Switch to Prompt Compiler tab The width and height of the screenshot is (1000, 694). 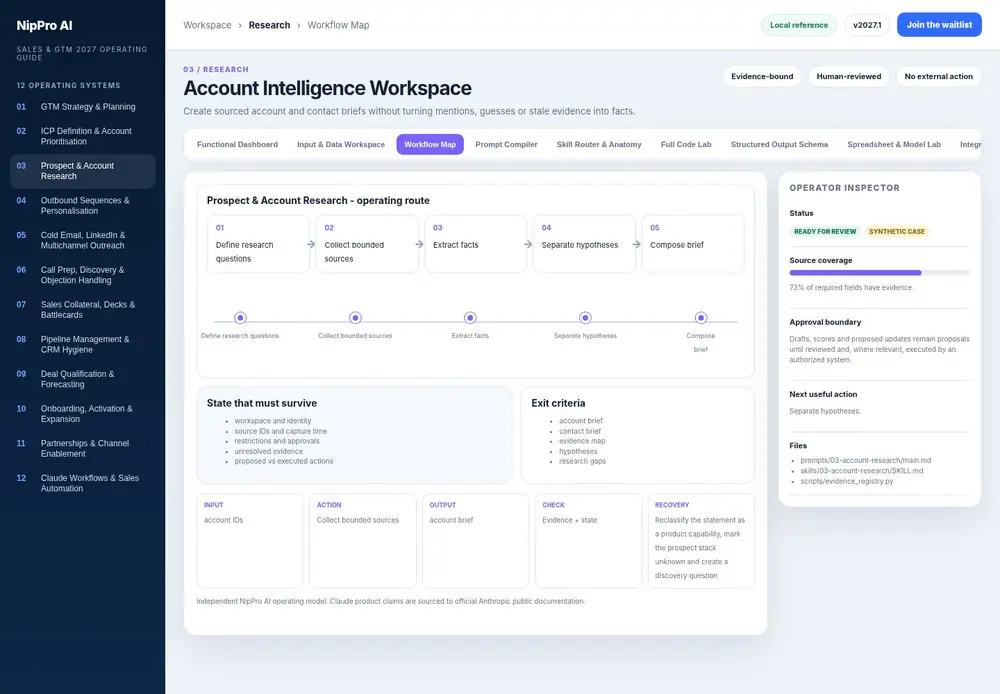click(x=506, y=145)
